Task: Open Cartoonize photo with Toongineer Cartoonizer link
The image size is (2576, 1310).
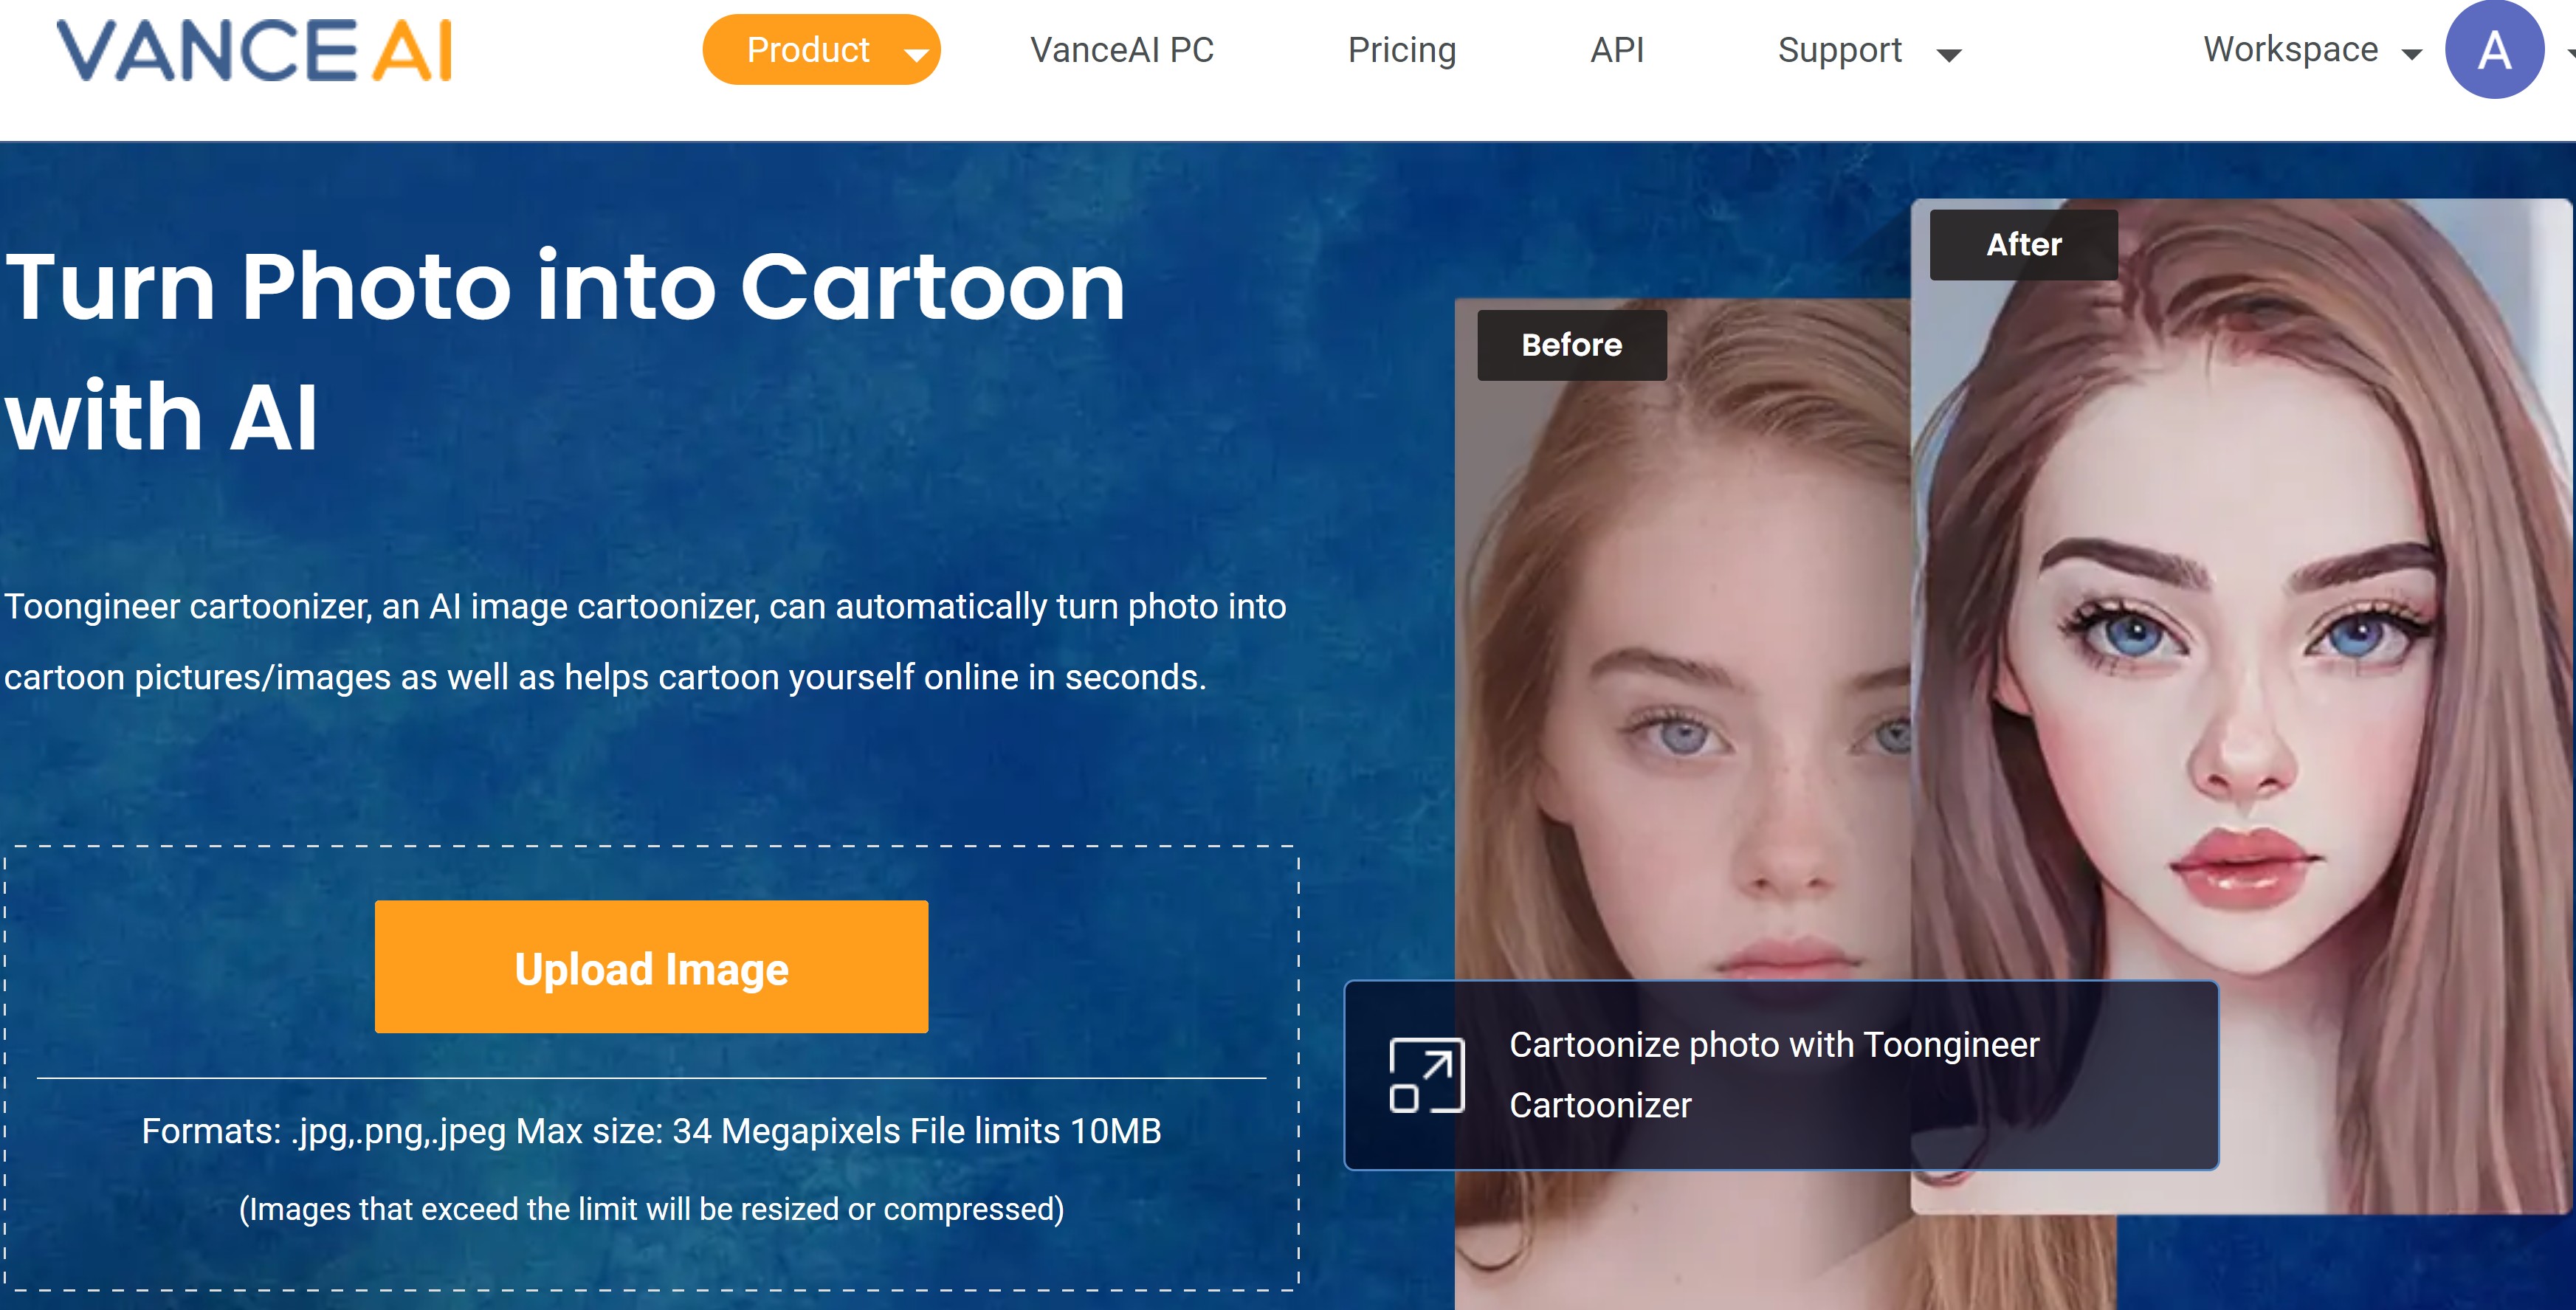Action: point(1781,1075)
